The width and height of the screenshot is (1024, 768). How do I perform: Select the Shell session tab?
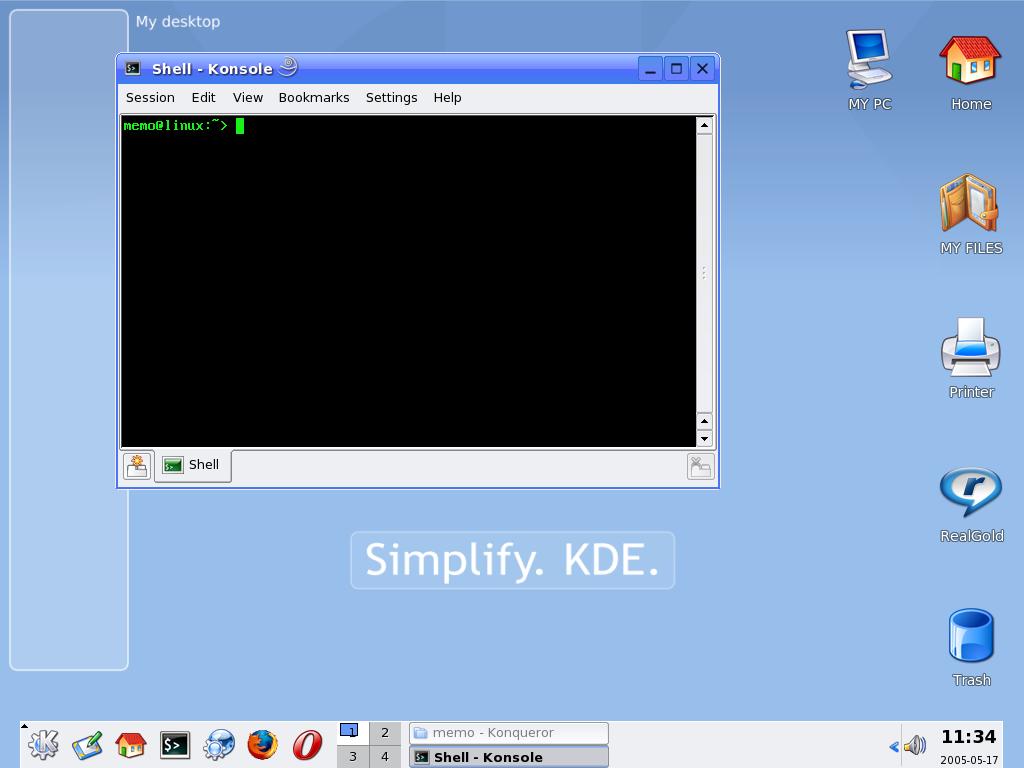point(192,465)
